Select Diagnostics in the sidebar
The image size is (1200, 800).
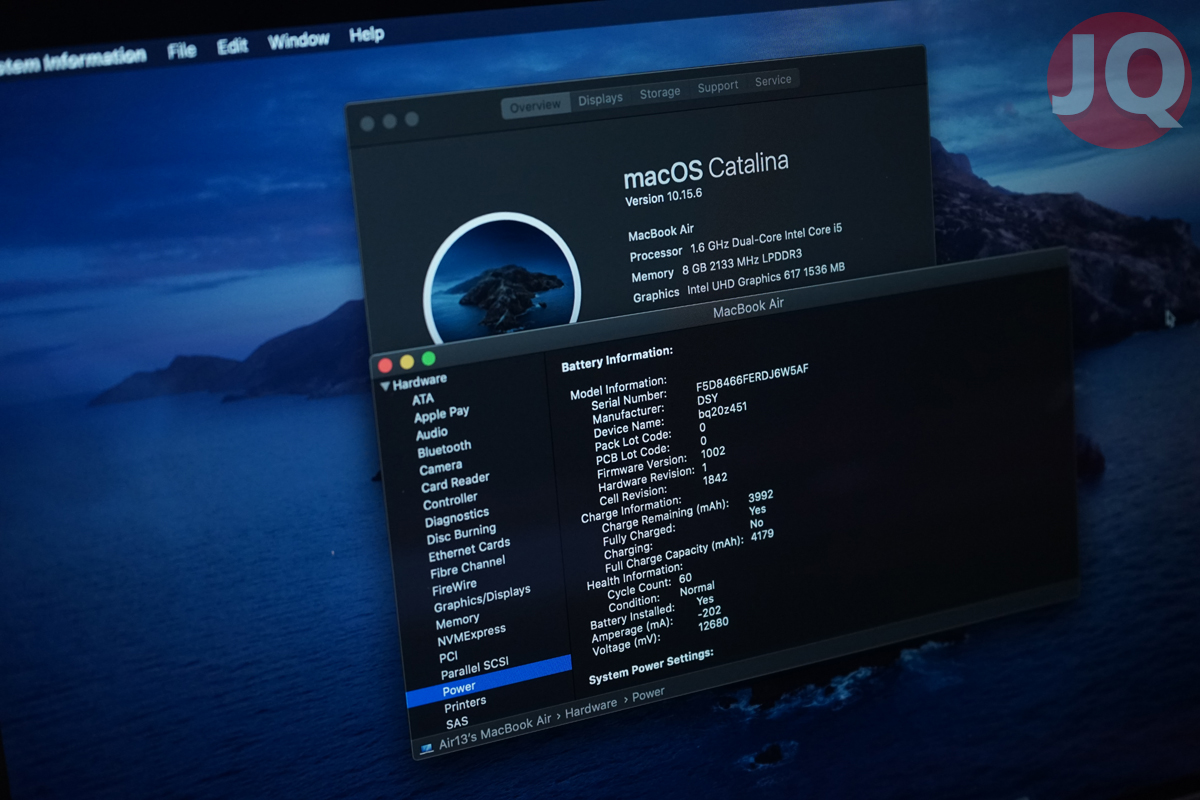457,517
